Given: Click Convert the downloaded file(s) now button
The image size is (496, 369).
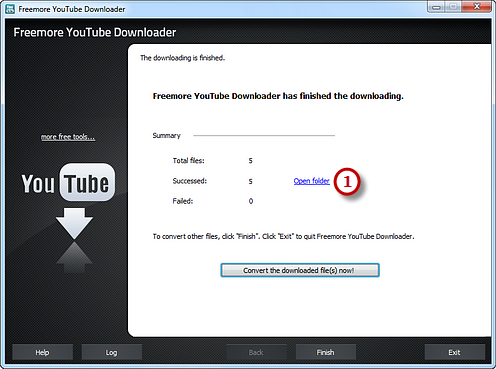Looking at the screenshot, I should coord(300,270).
